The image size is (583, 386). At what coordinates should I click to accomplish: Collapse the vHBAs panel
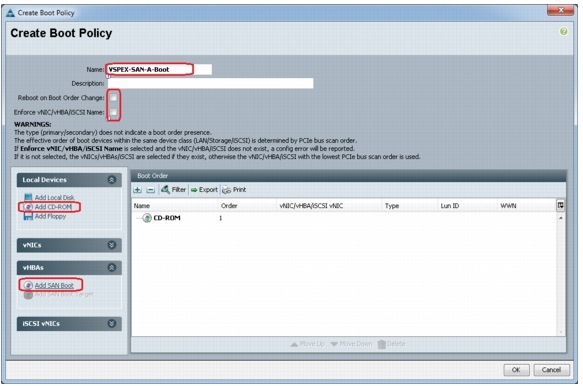pos(112,267)
